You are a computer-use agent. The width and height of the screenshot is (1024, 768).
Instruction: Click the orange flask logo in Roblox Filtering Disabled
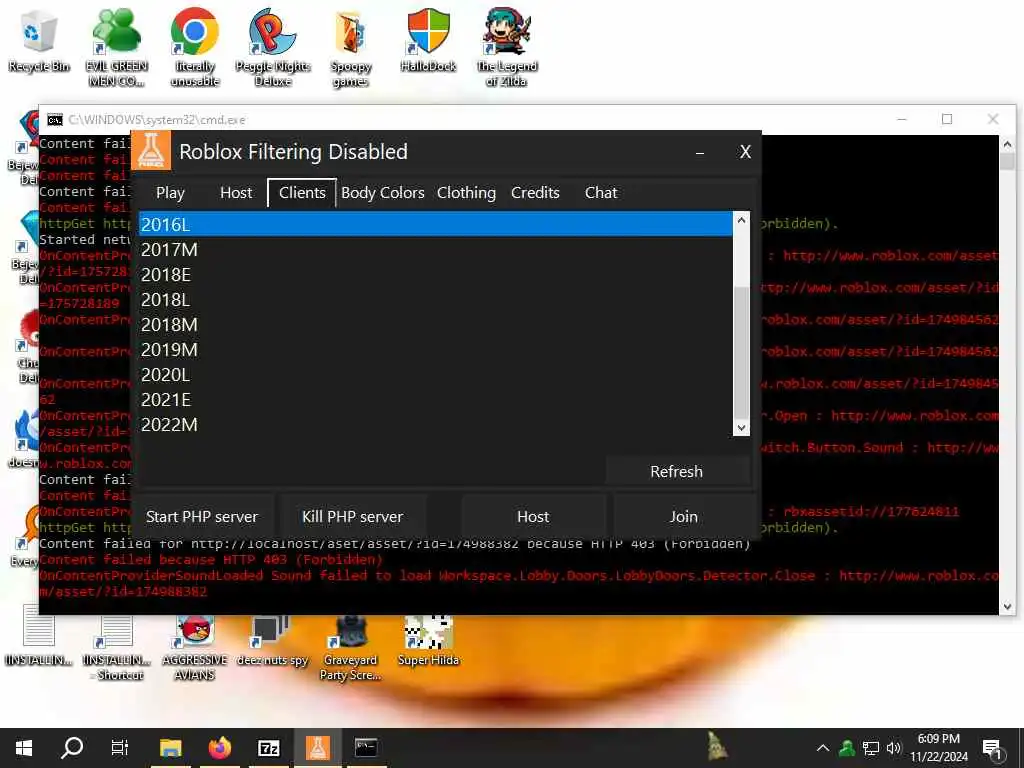[x=151, y=151]
